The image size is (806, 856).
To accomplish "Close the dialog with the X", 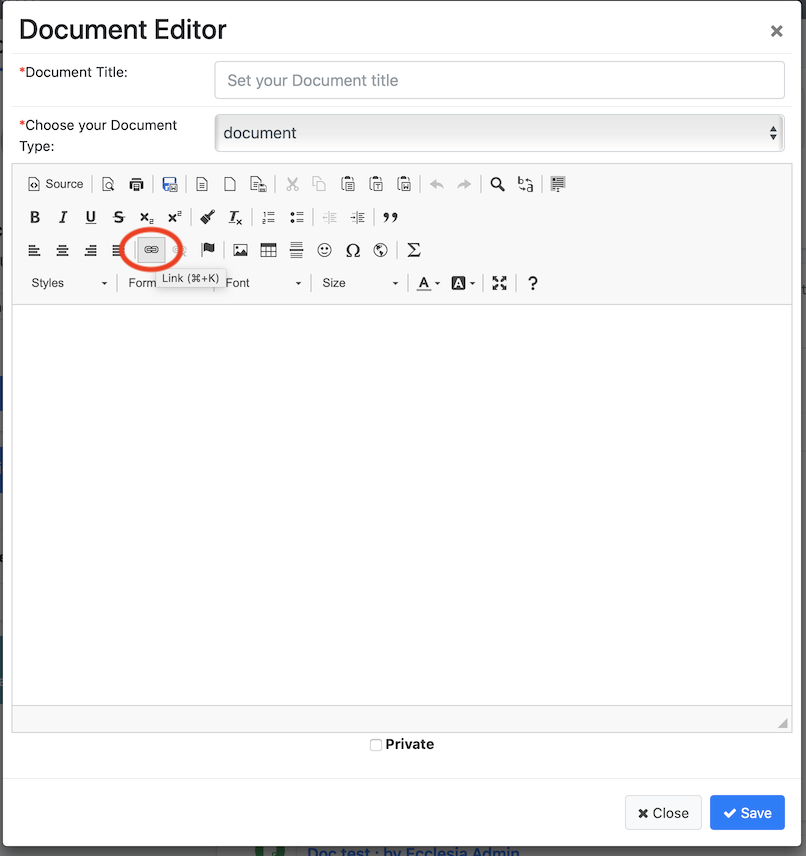I will click(x=777, y=31).
